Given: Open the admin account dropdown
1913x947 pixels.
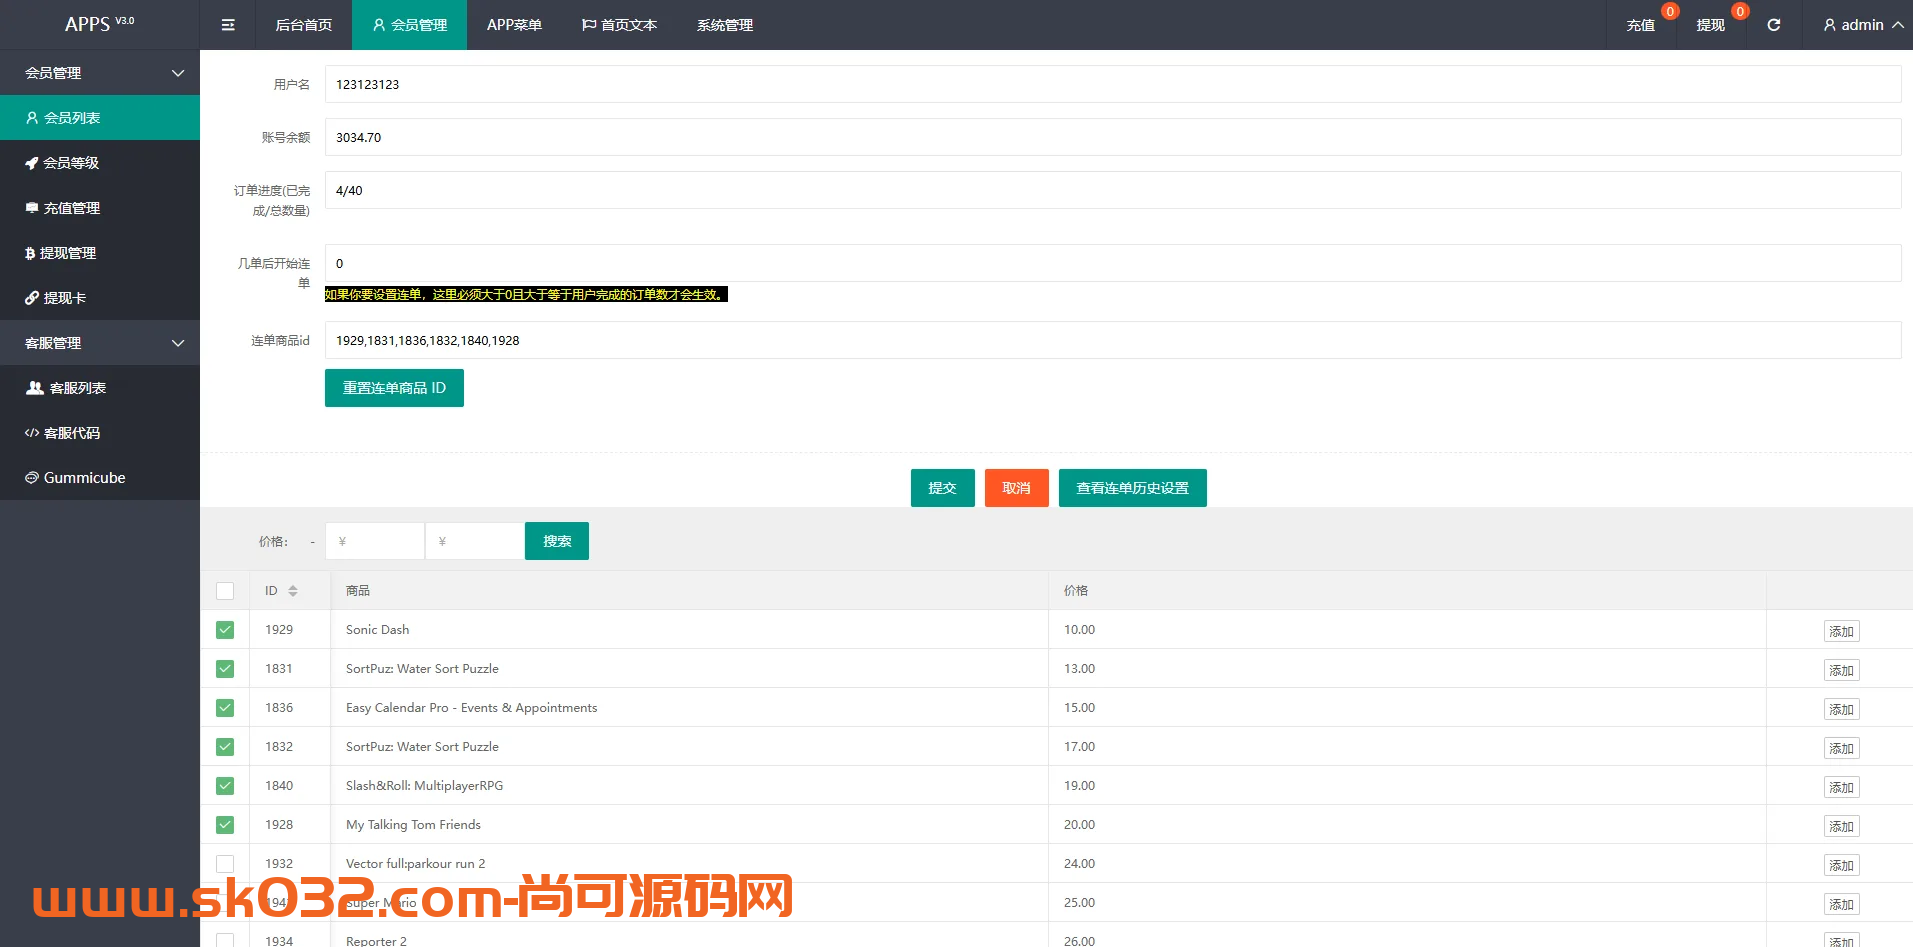Looking at the screenshot, I should click(1857, 24).
